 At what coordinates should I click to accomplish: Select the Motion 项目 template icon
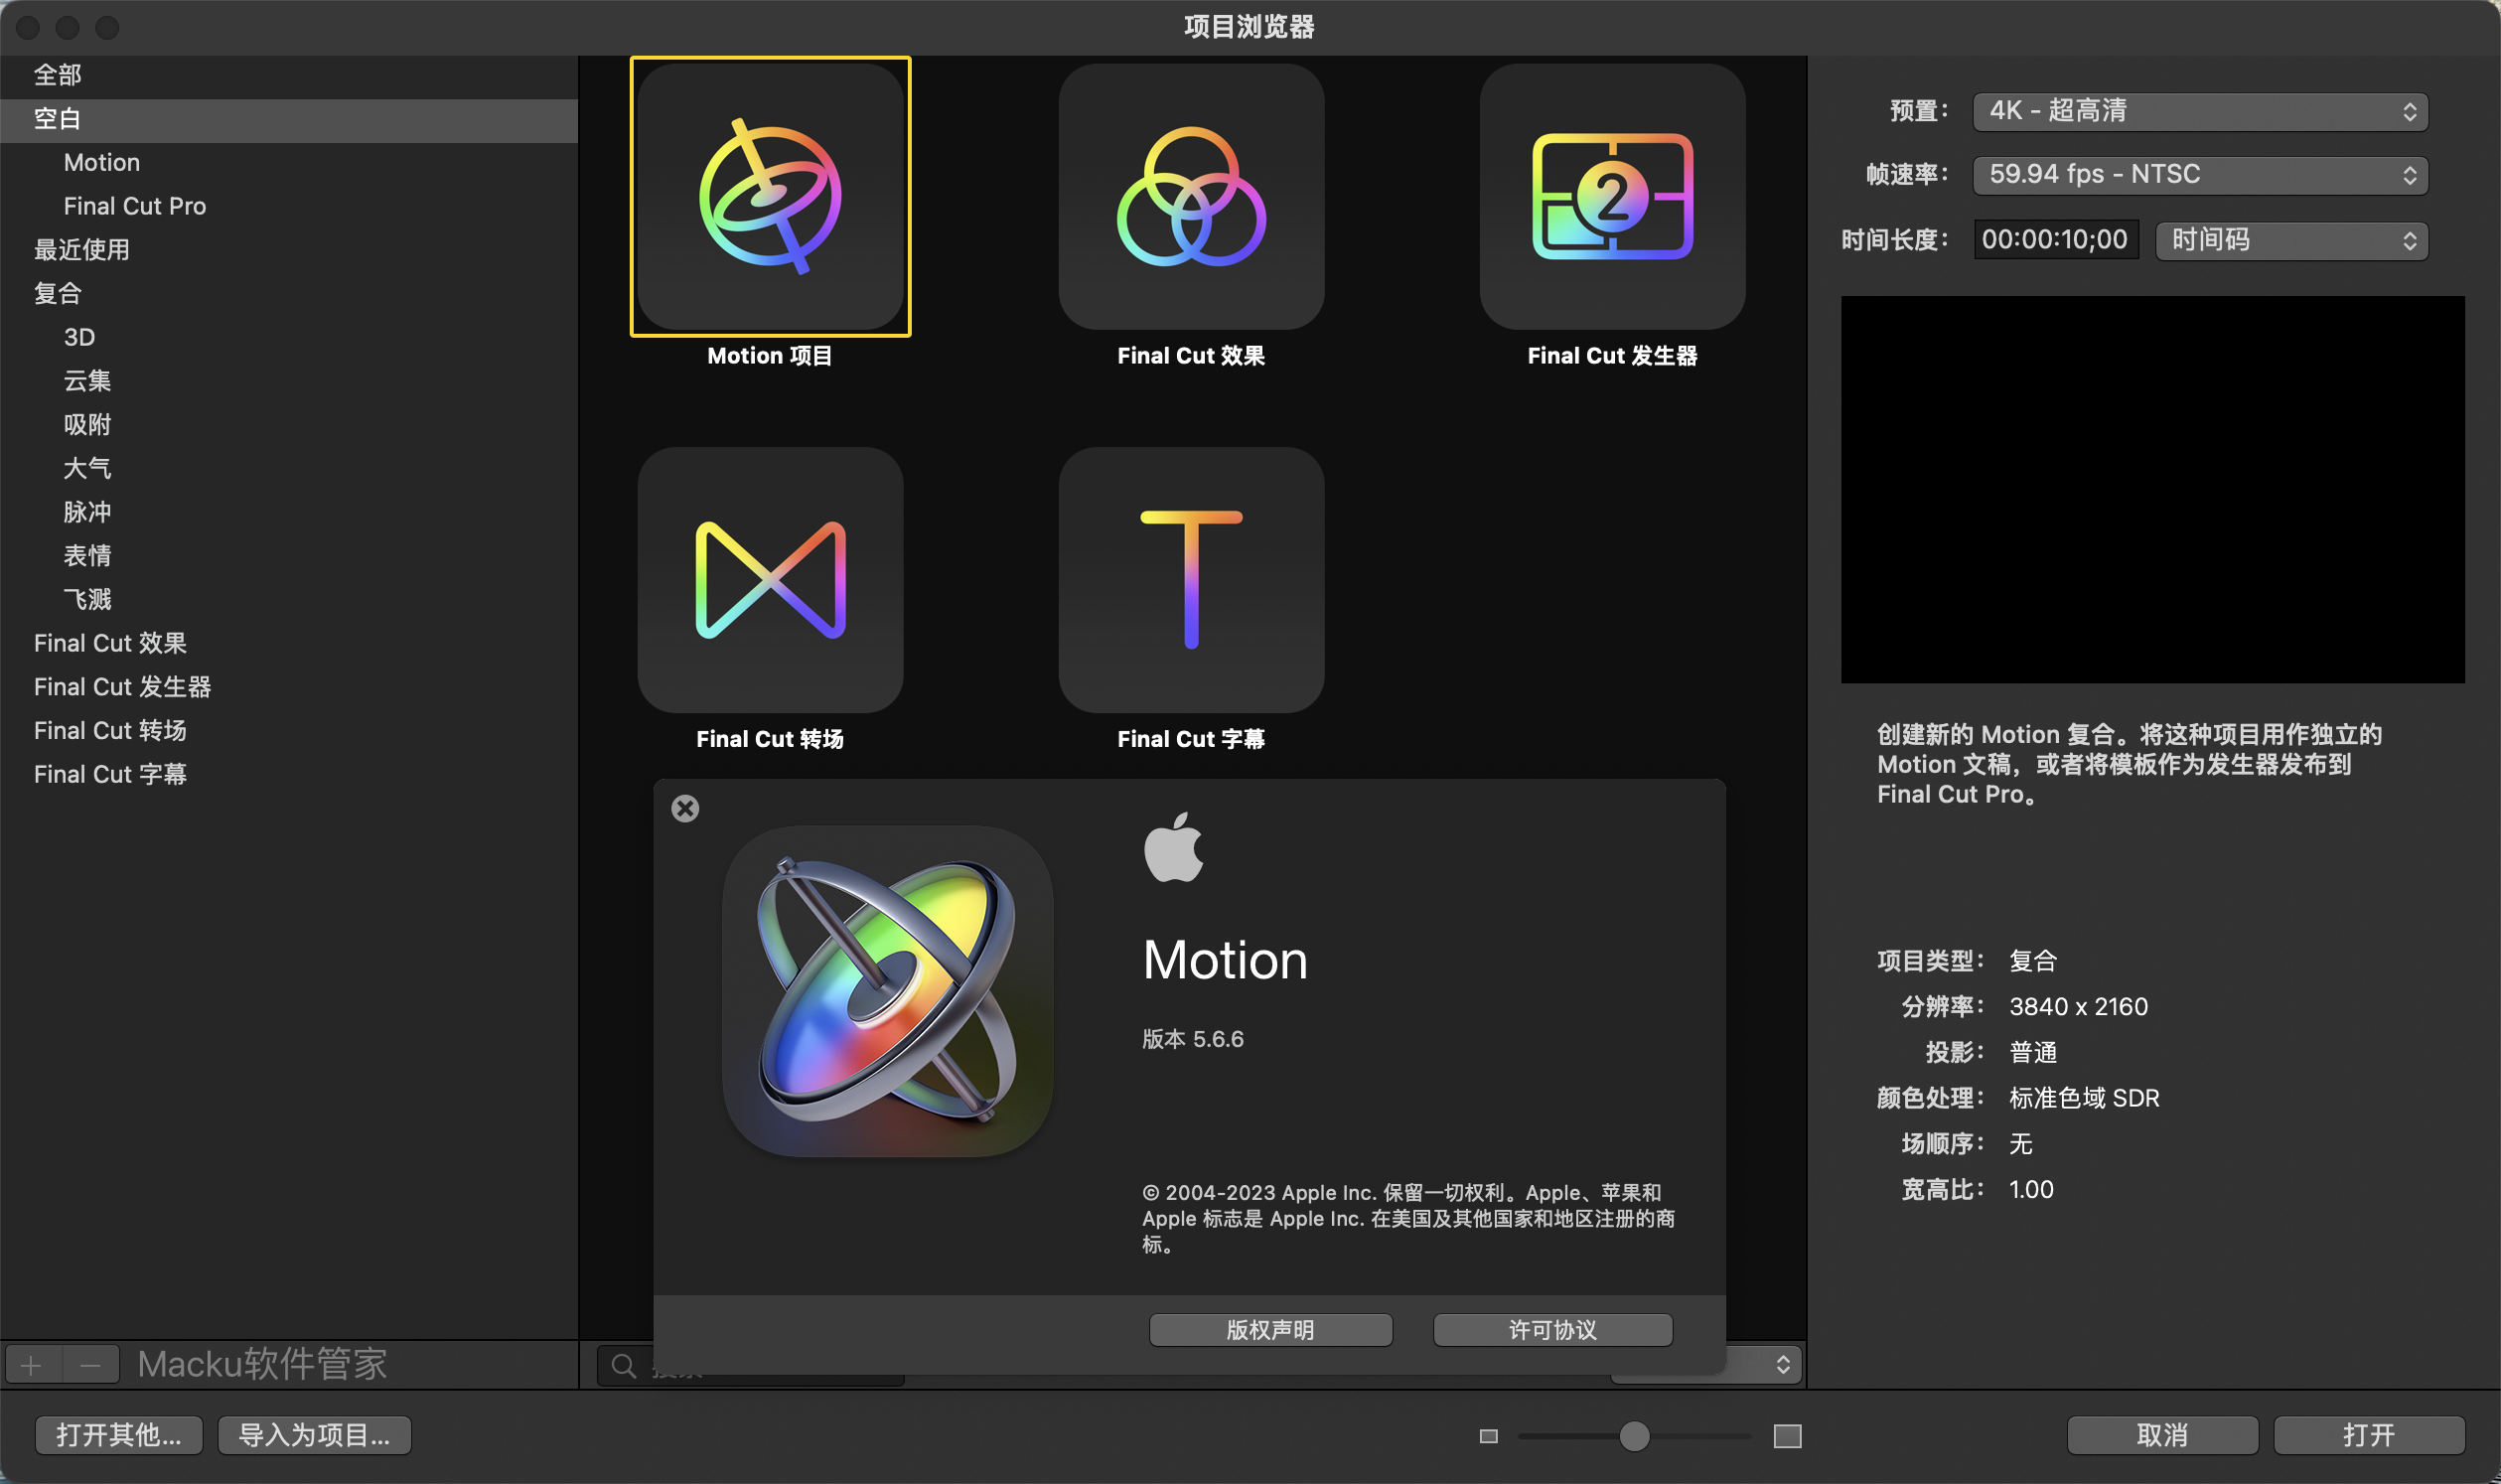(770, 196)
